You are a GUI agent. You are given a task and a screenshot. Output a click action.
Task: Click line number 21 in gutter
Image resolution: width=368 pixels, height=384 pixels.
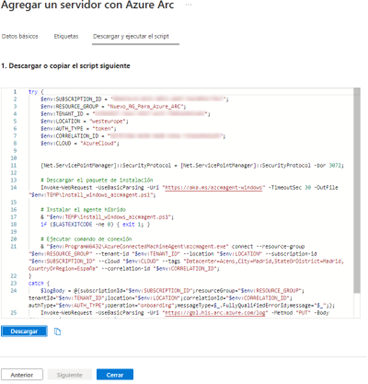pos(14,246)
